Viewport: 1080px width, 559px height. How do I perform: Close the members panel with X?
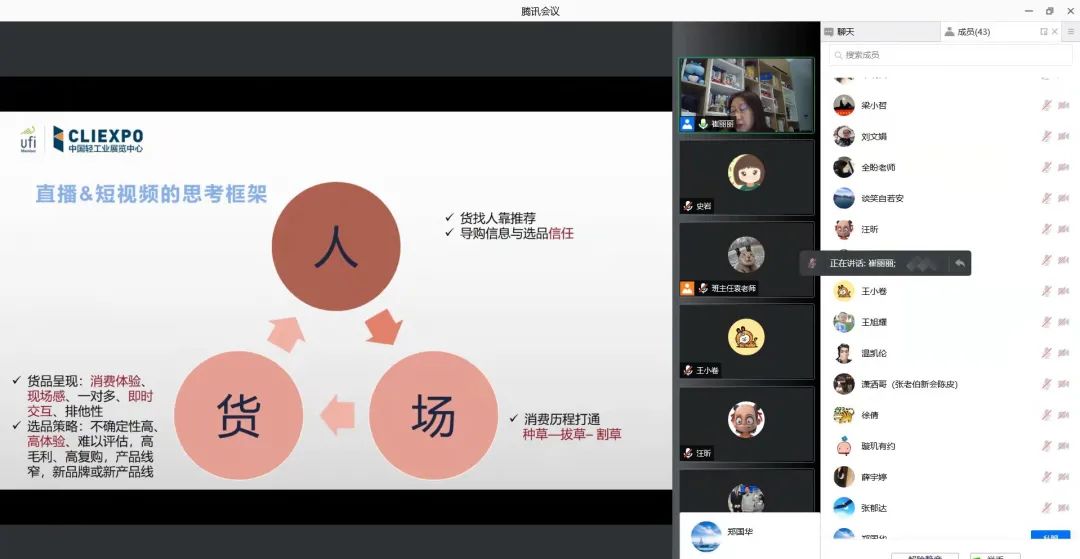pyautogui.click(x=1055, y=32)
